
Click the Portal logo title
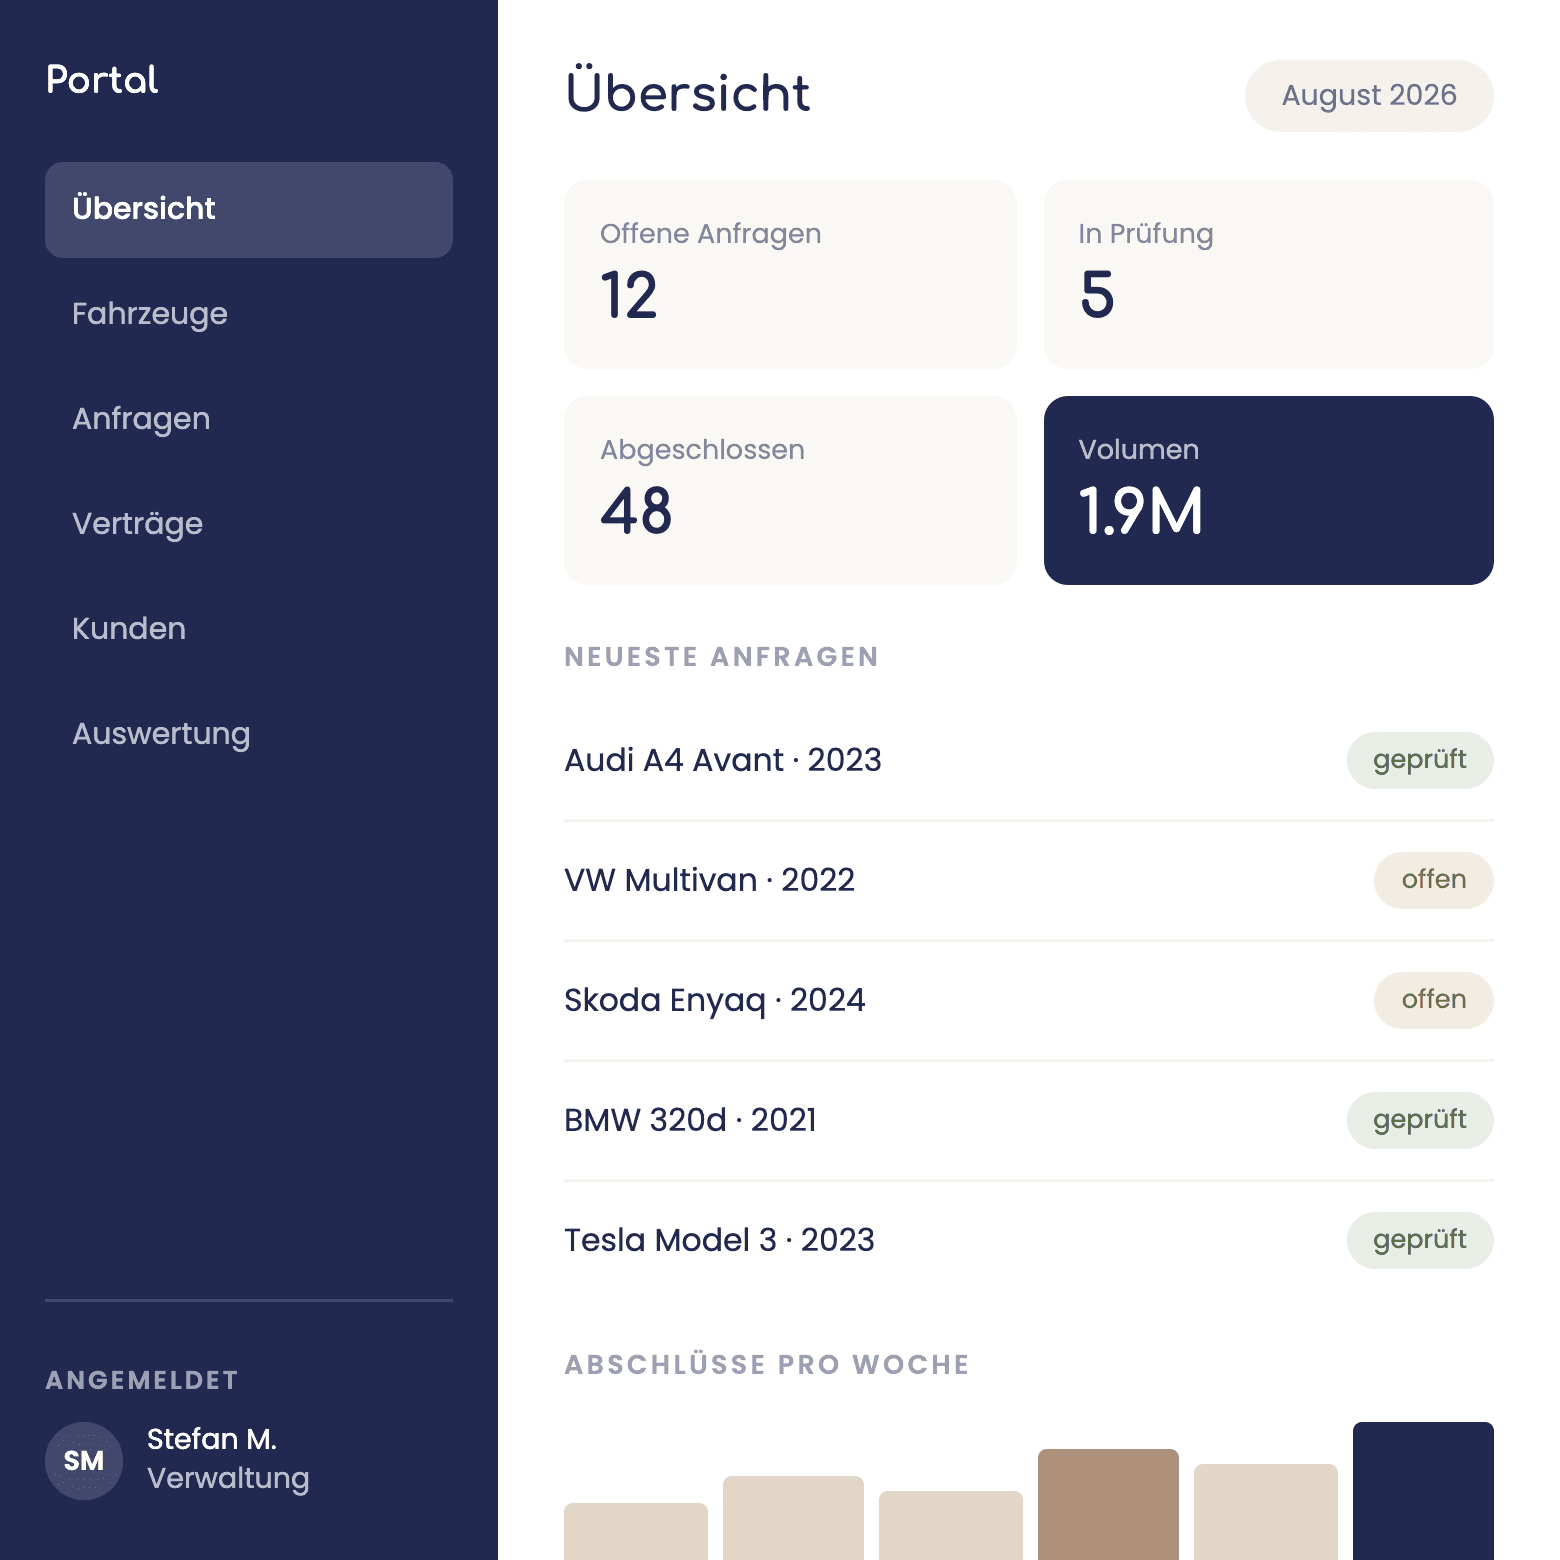(x=102, y=80)
